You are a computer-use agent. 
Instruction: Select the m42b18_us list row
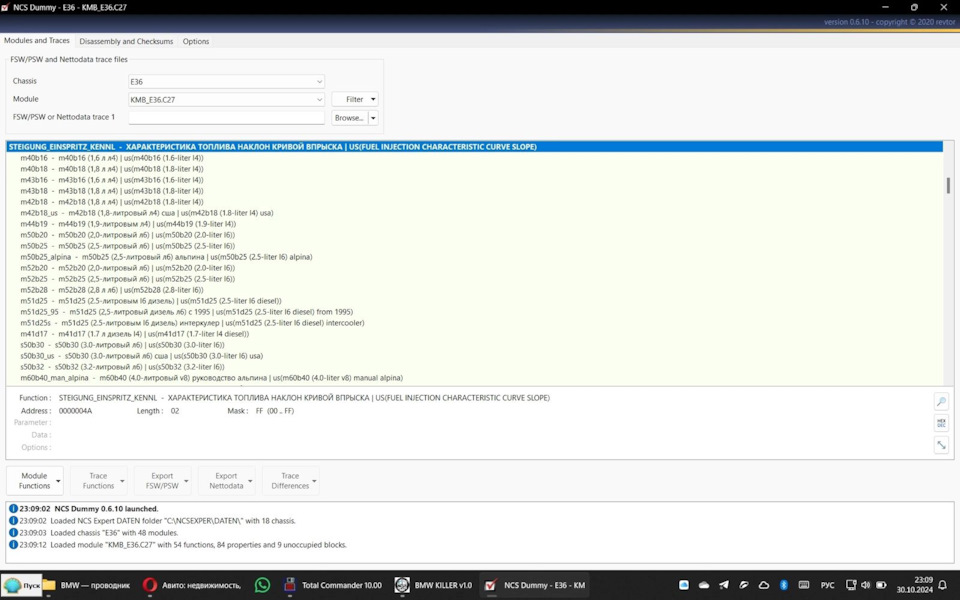pyautogui.click(x=474, y=213)
